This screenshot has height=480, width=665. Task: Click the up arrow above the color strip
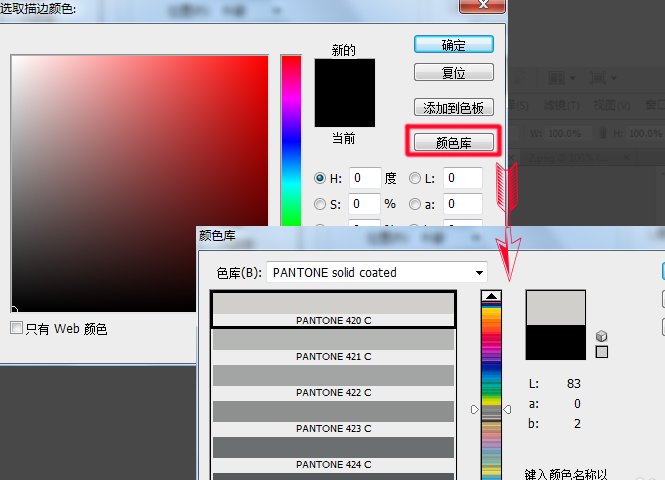pos(491,296)
